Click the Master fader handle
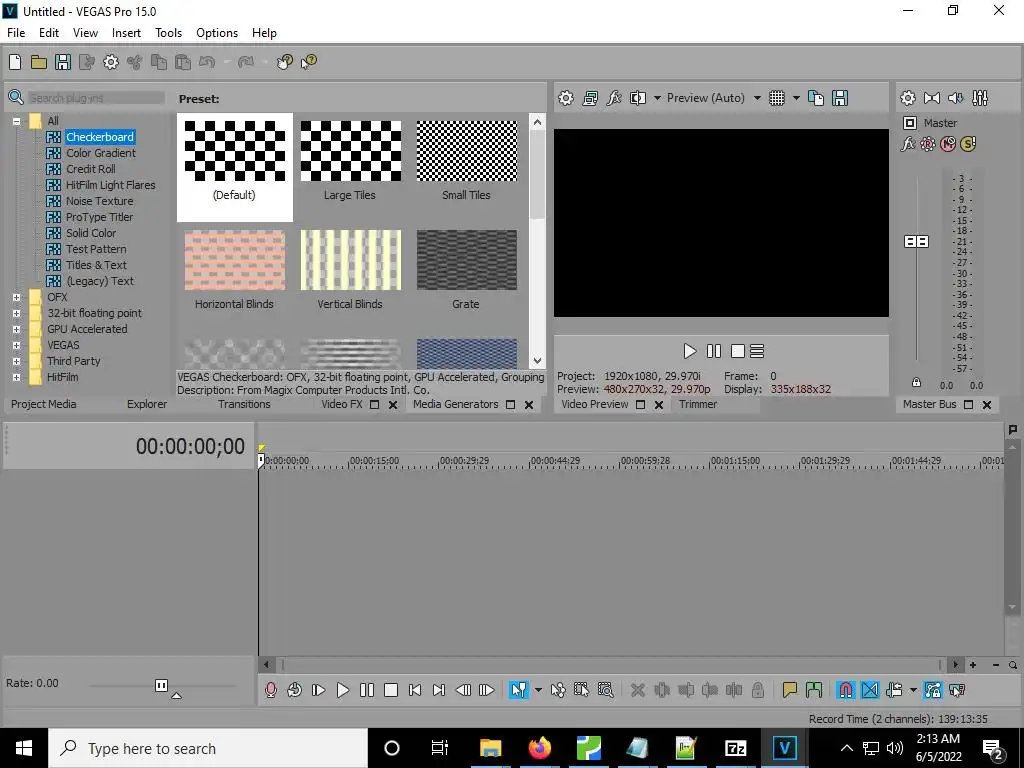The height and width of the screenshot is (768, 1024). coord(916,242)
